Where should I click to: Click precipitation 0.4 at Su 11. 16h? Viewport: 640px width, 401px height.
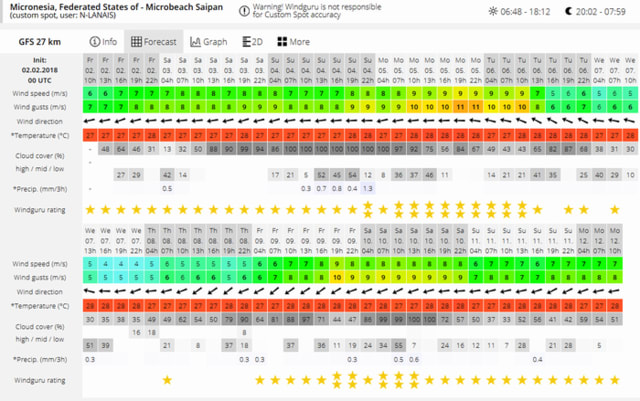point(537,359)
